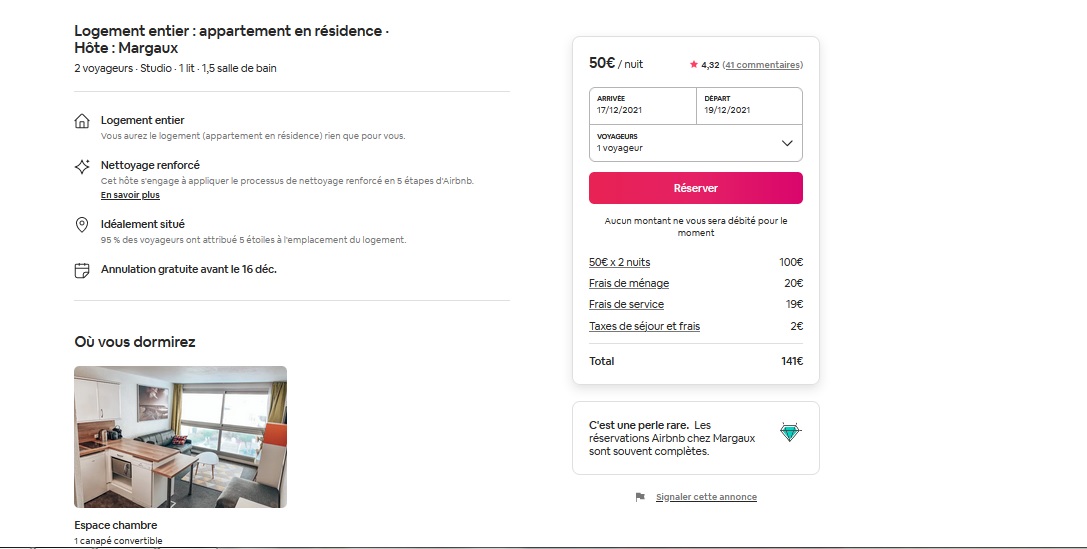Viewport: 1087px width, 549px height.
Task: Click the pink star rating icon
Action: click(693, 64)
